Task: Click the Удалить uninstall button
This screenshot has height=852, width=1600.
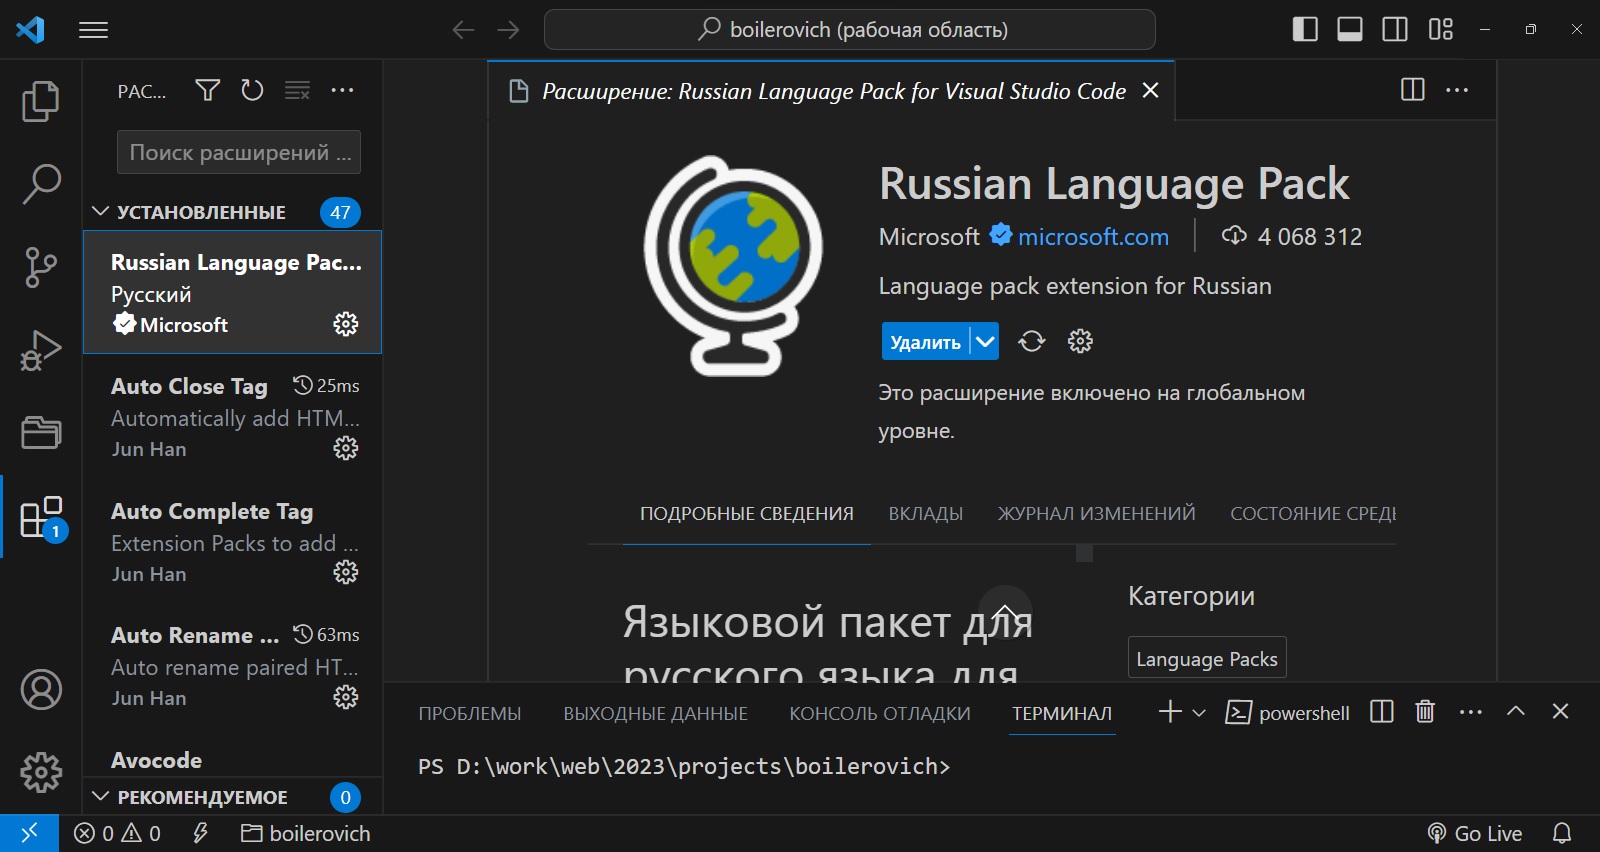Action: [x=925, y=342]
